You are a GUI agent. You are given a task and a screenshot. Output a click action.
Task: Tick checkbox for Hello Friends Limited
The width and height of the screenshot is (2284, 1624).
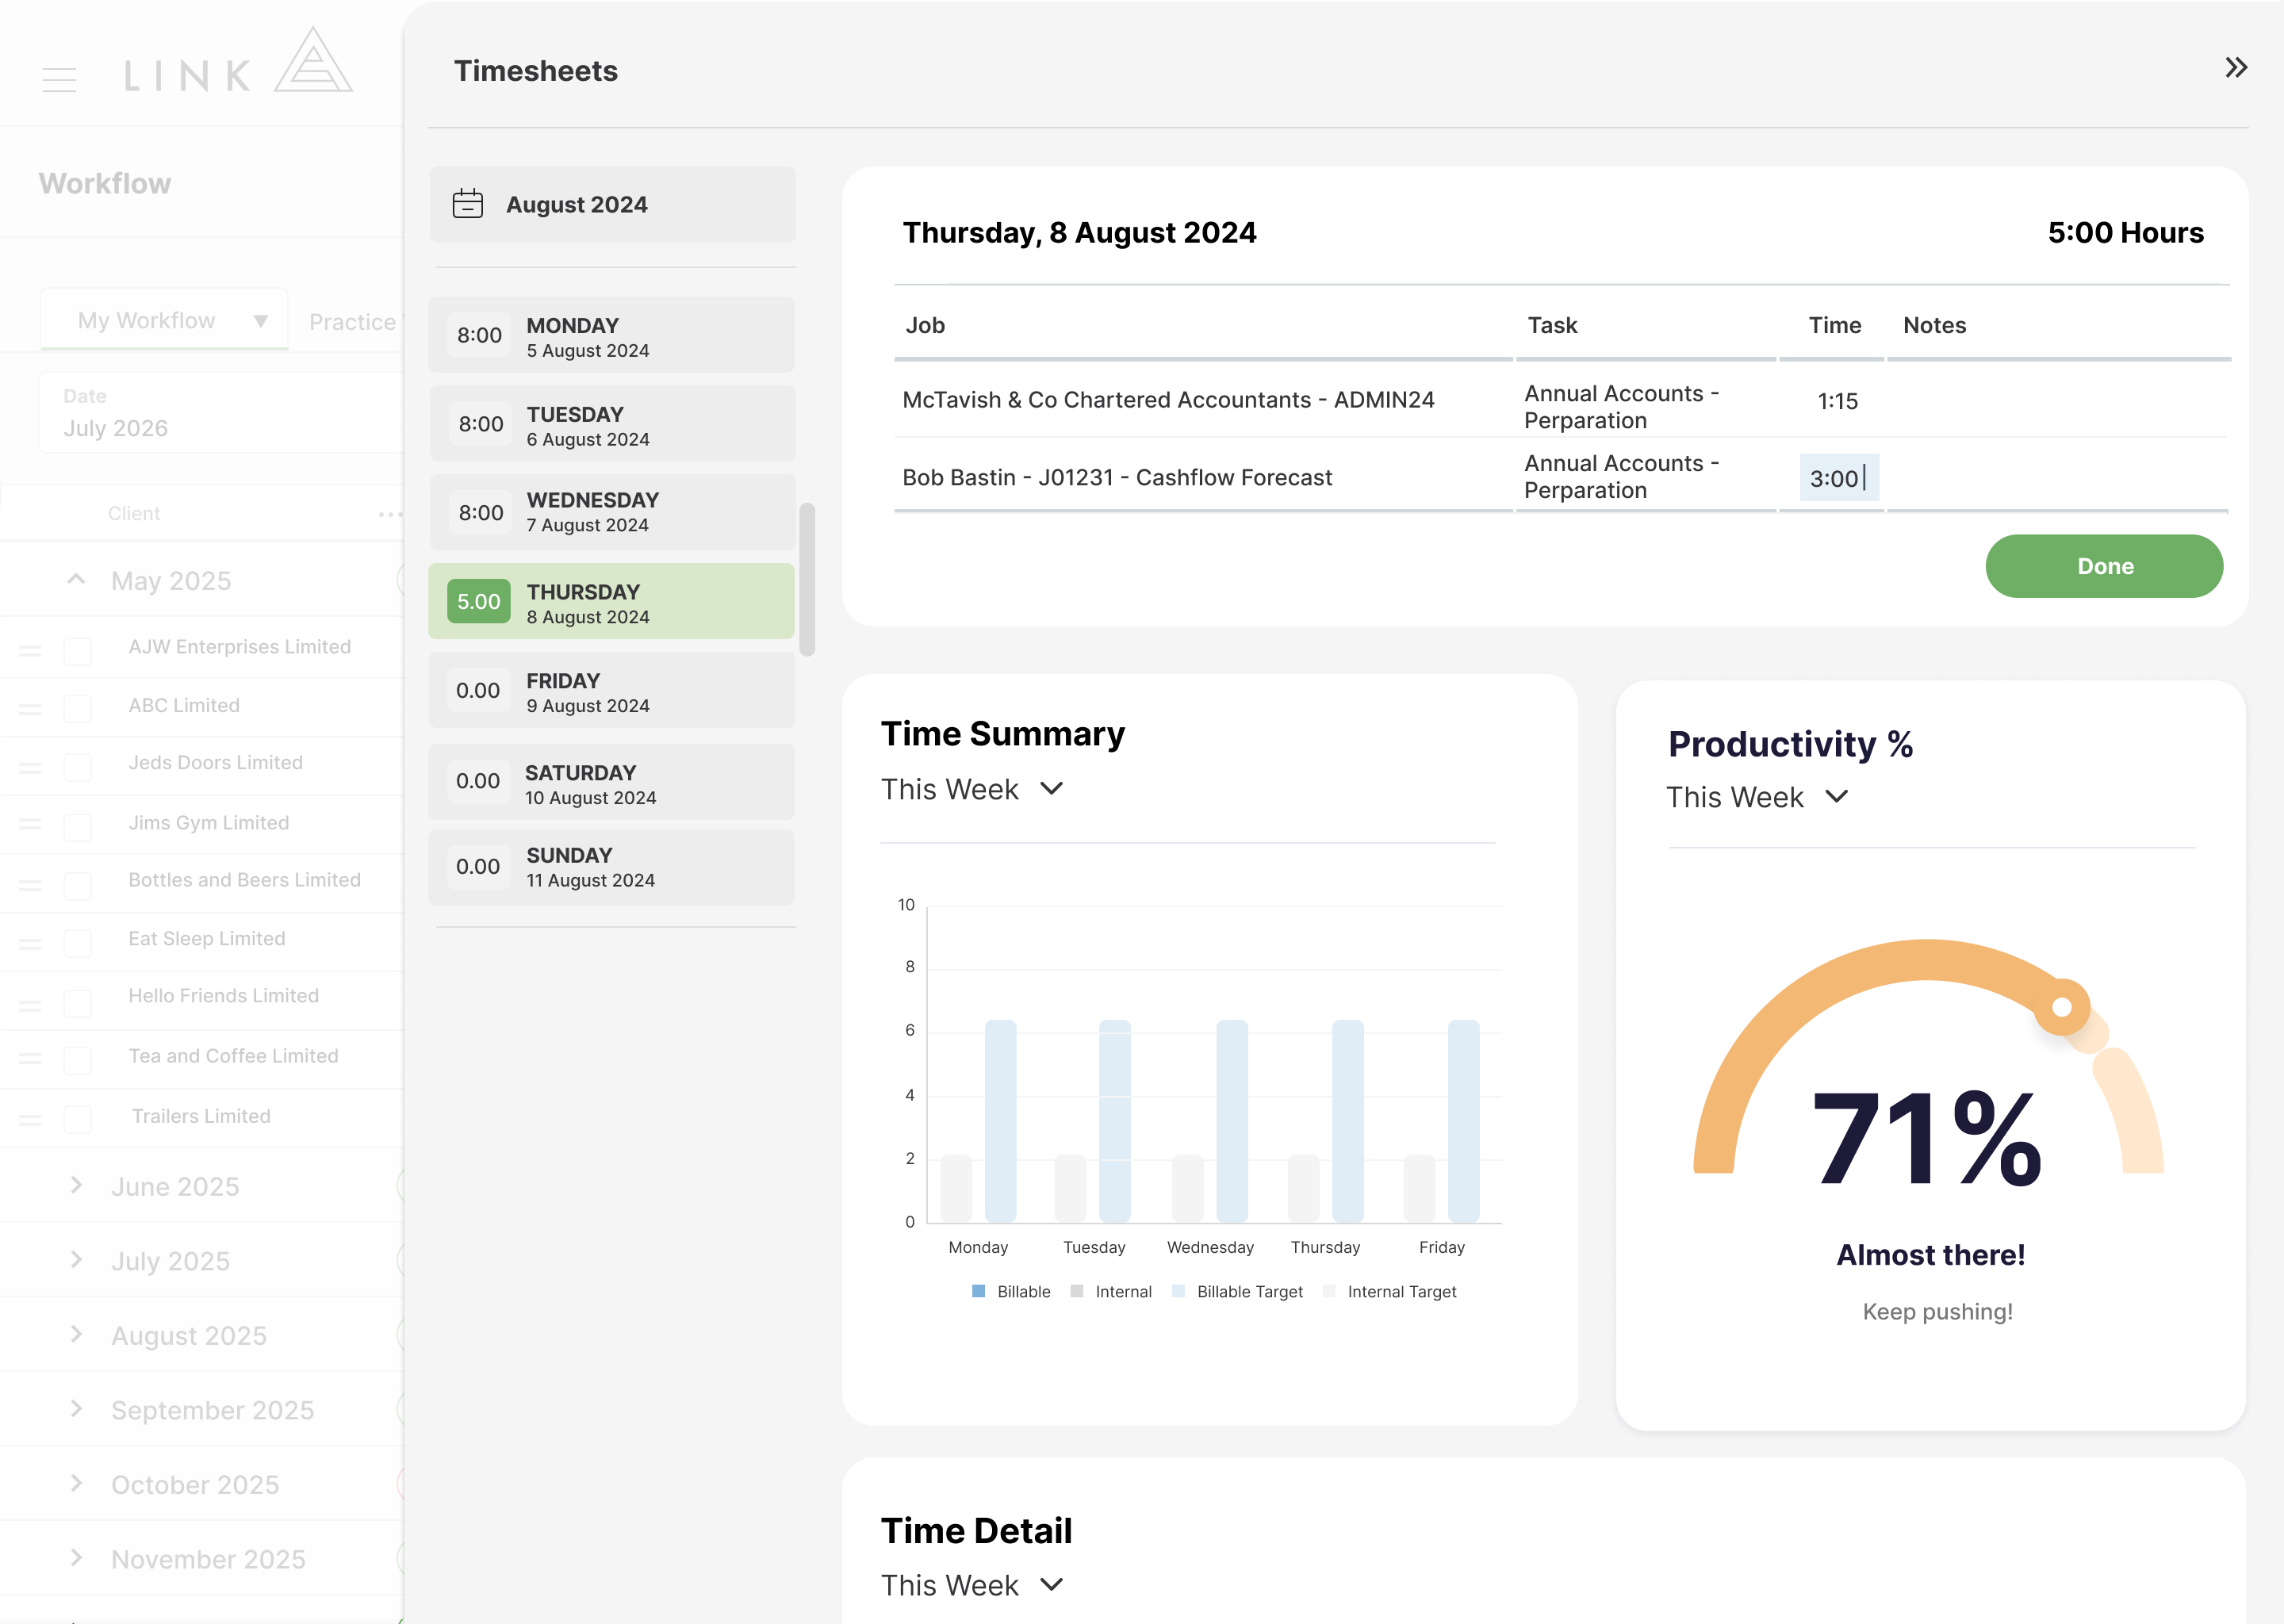[77, 1002]
